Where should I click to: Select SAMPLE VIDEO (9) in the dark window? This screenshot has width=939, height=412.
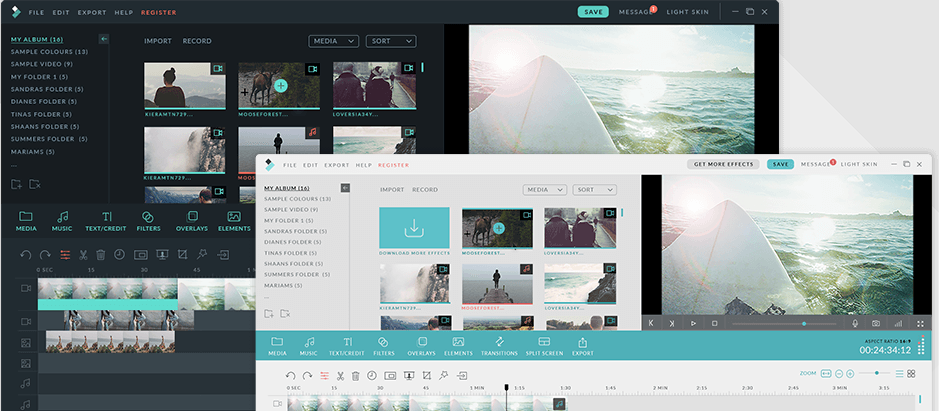pos(41,64)
